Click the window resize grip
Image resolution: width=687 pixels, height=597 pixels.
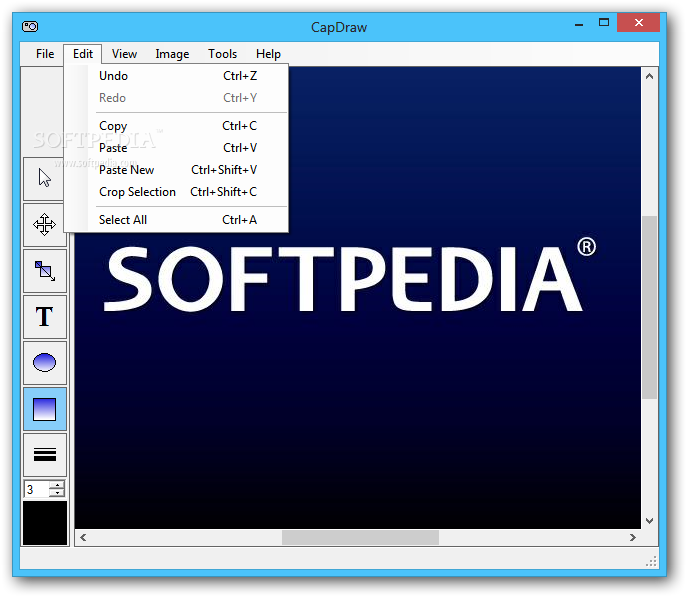[x=652, y=562]
